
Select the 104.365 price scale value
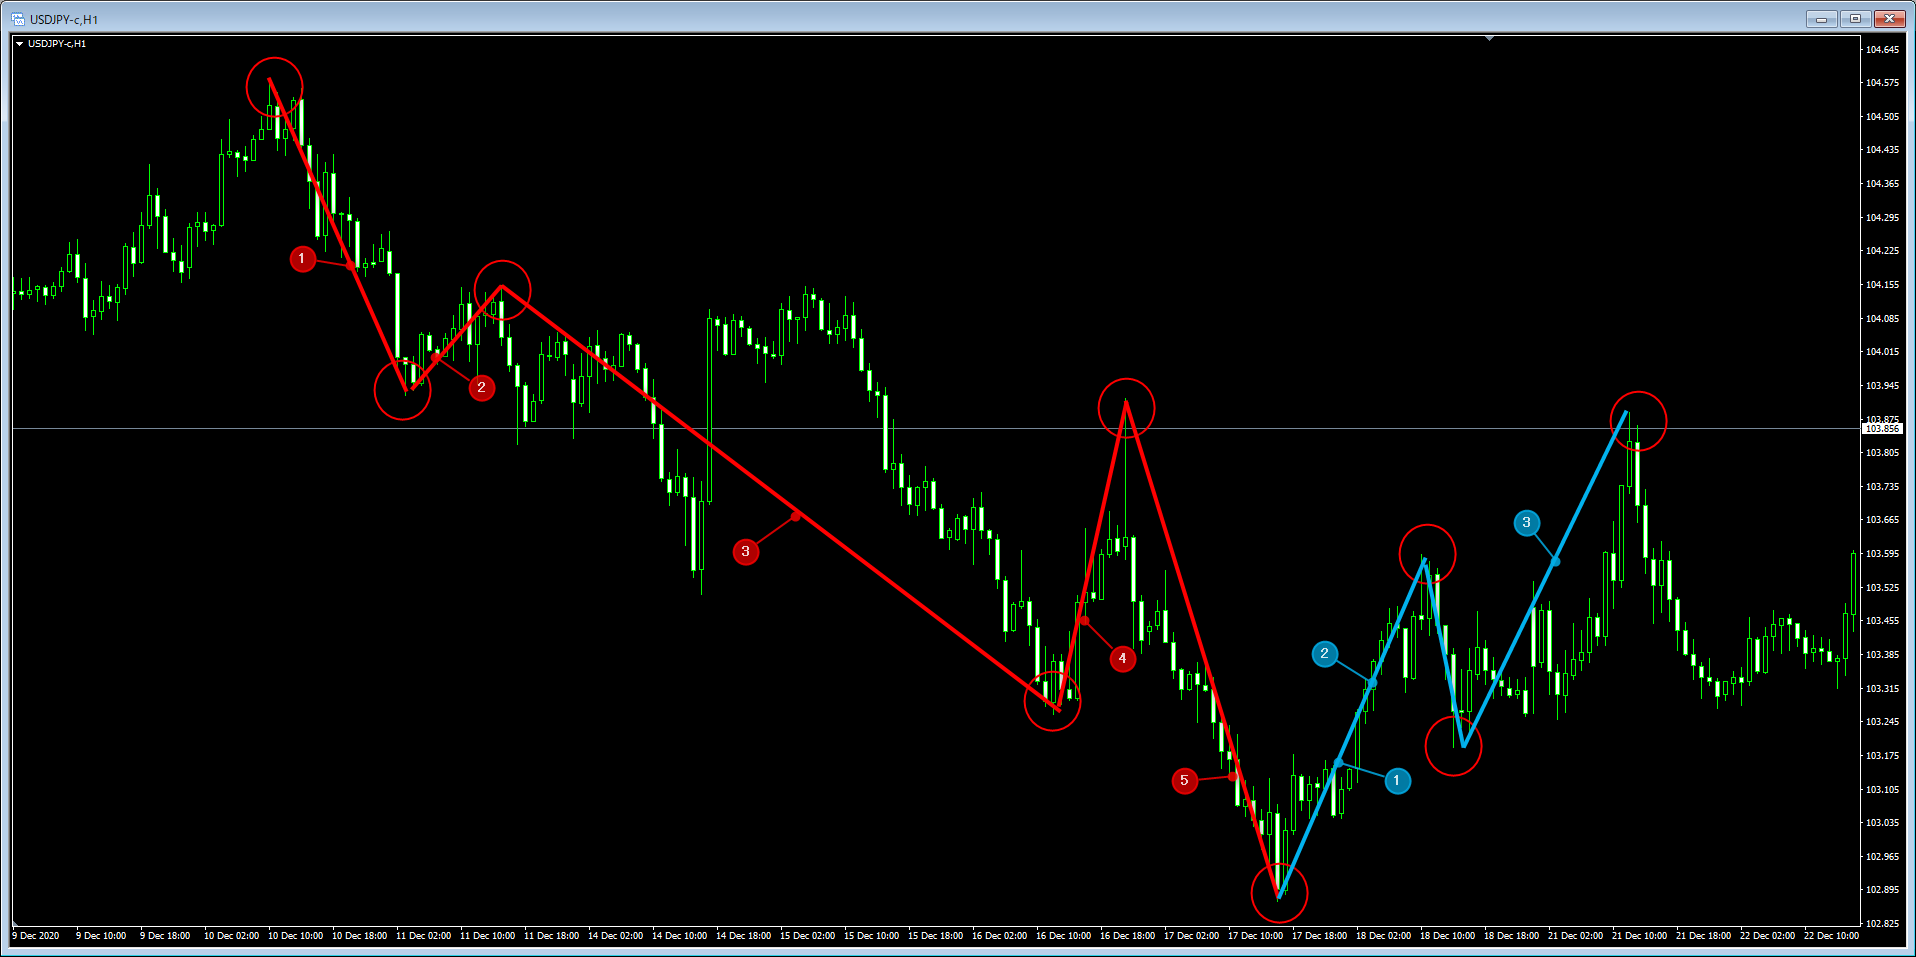[x=1882, y=184]
